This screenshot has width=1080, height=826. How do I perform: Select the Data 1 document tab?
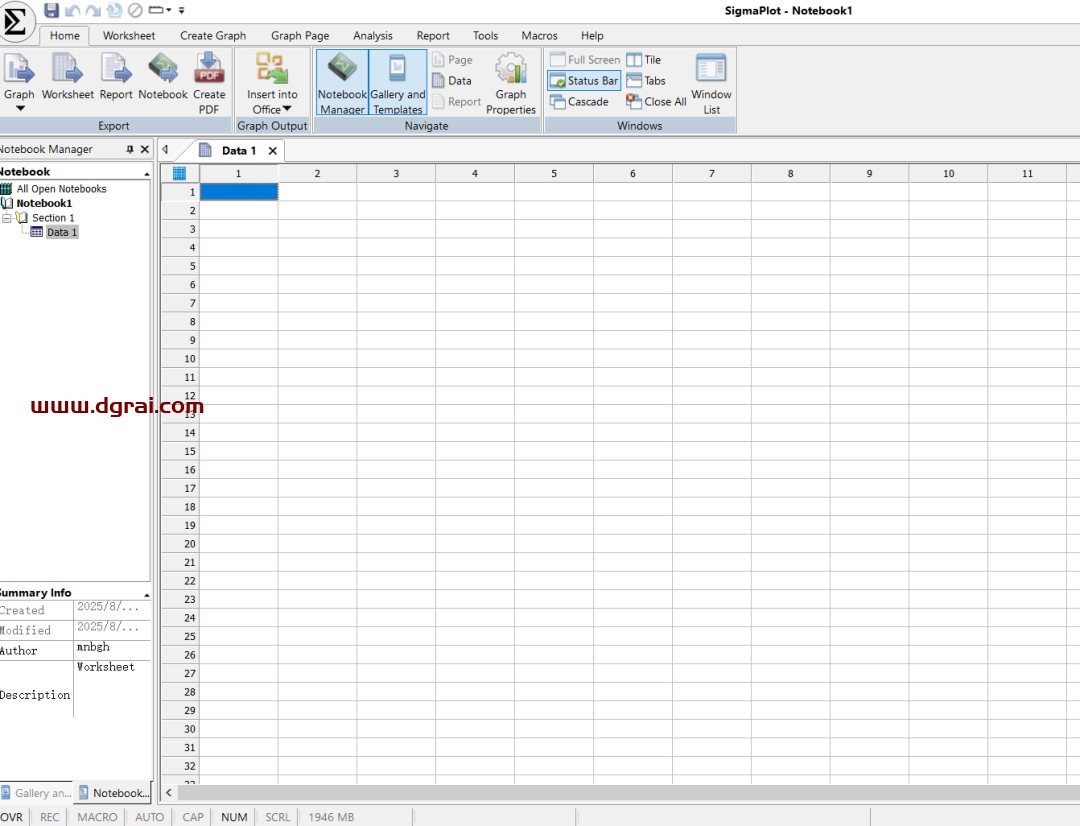point(238,151)
